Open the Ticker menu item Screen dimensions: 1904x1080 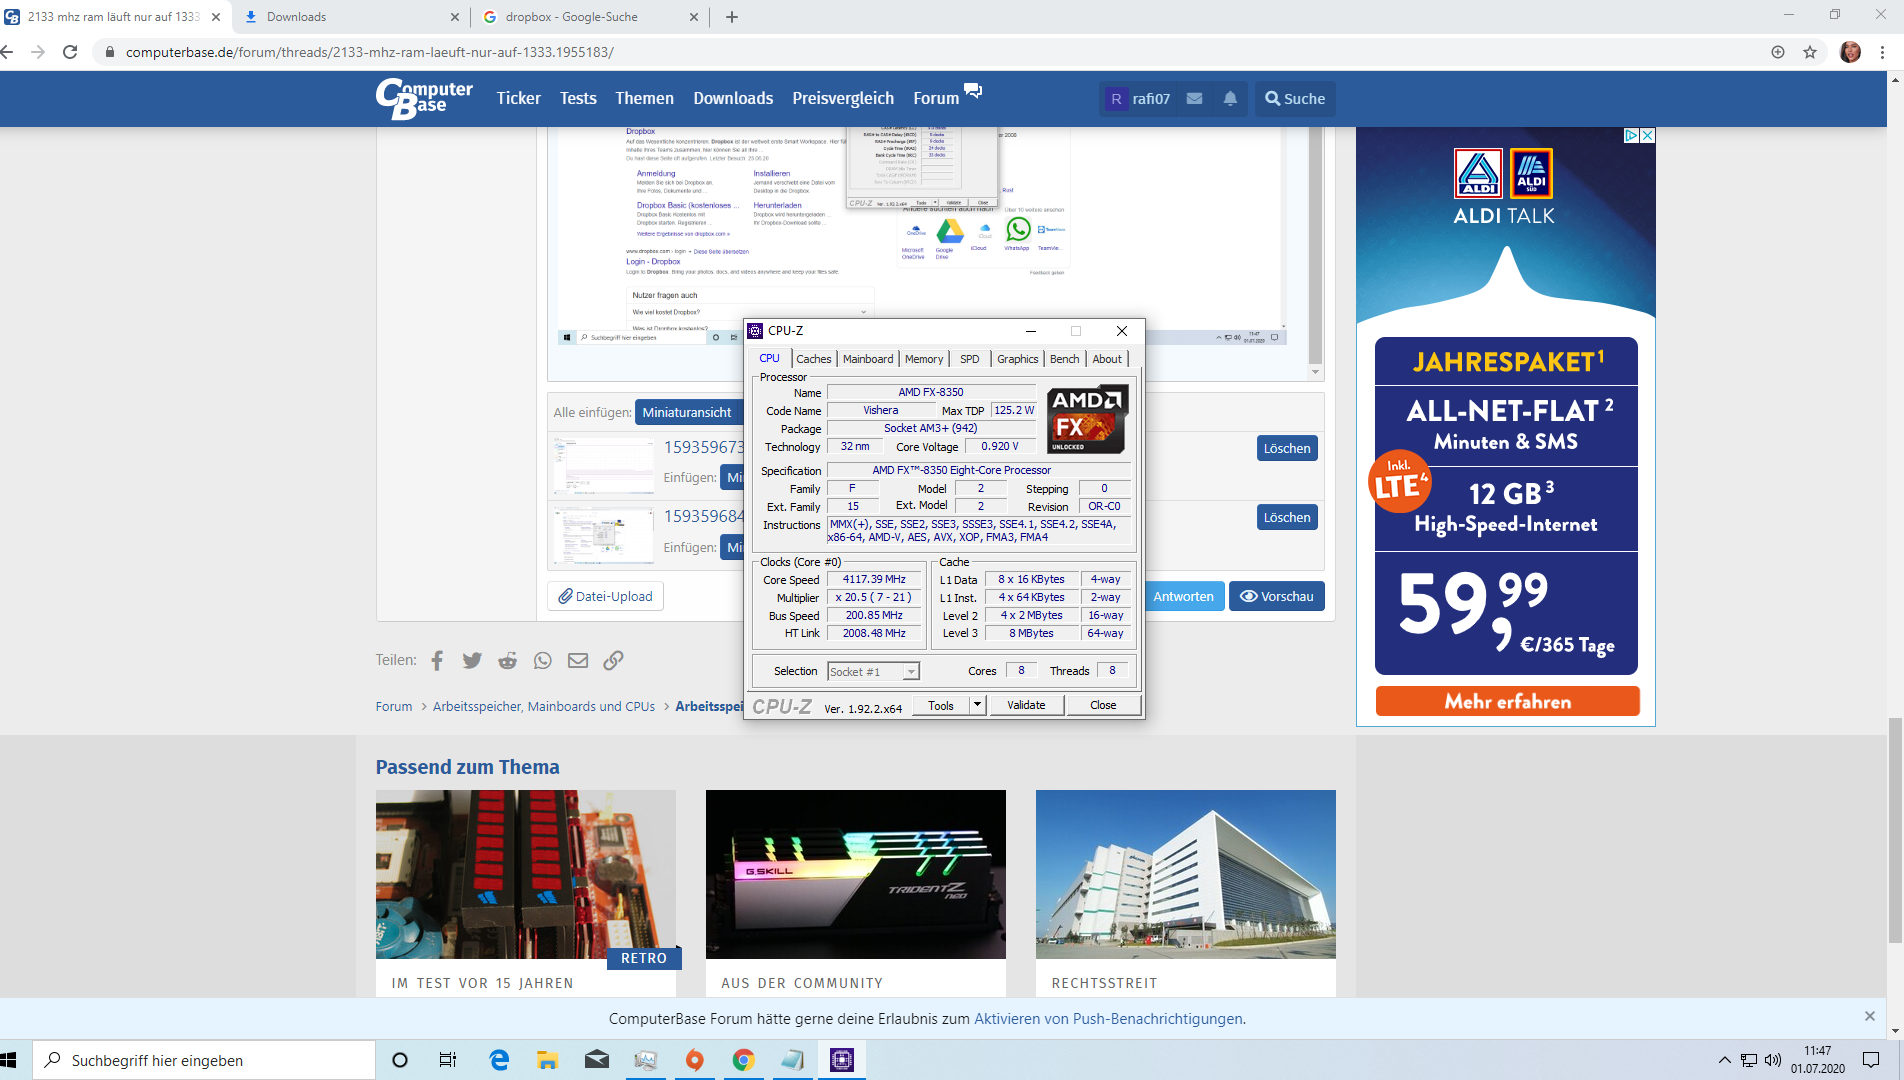pos(518,98)
